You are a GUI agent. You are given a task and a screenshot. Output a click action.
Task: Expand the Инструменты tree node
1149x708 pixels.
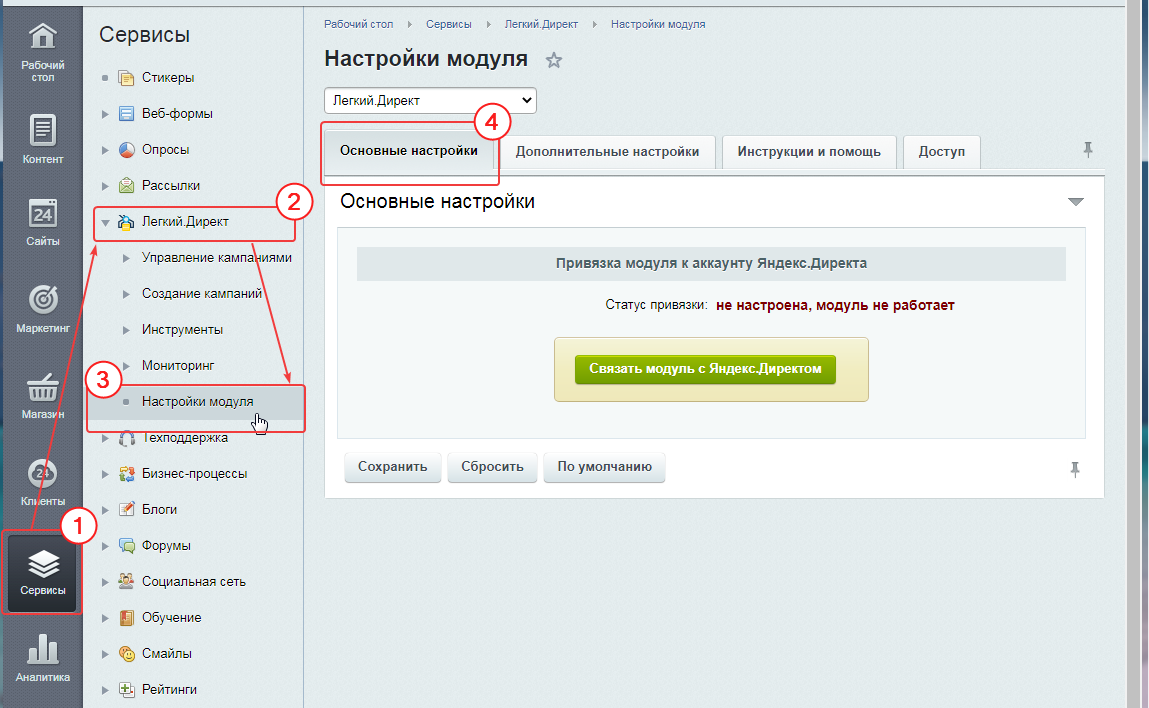(126, 330)
